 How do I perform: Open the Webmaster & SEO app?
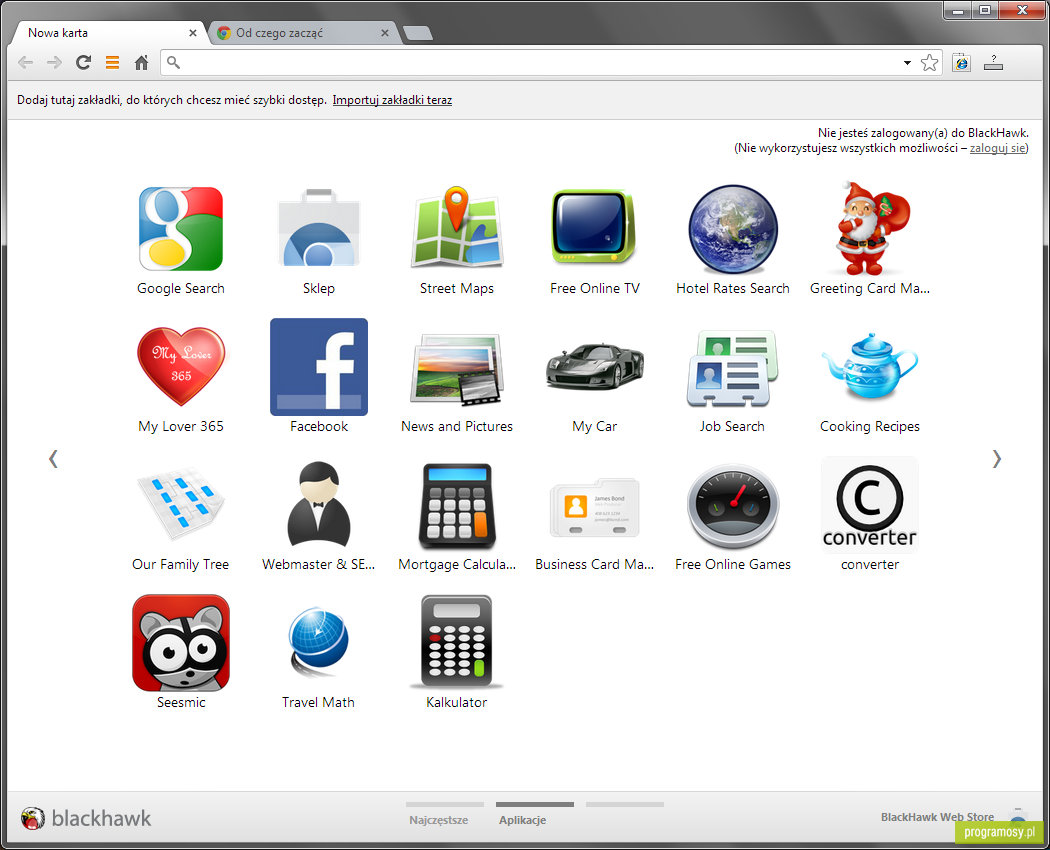point(319,504)
